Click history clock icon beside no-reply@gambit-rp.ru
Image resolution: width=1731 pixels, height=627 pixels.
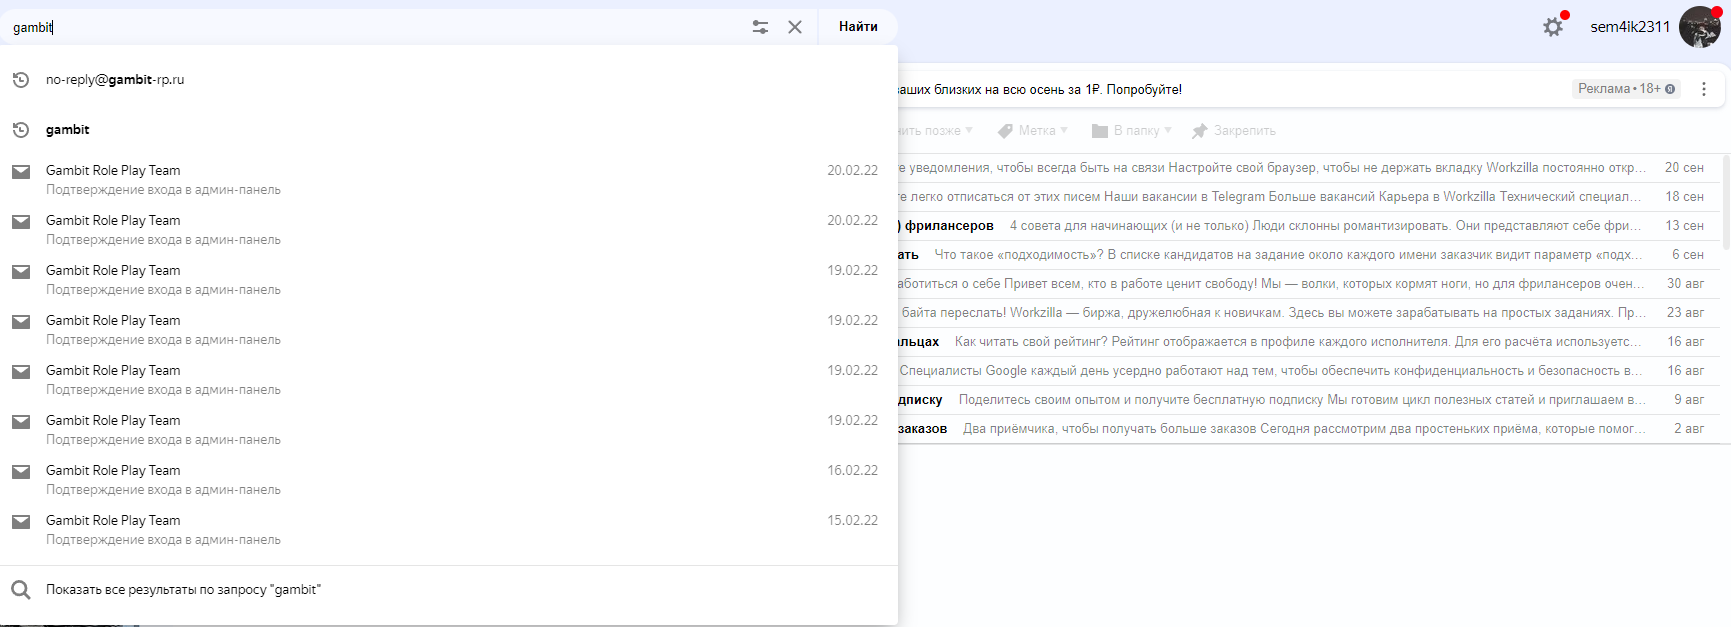[x=21, y=80]
